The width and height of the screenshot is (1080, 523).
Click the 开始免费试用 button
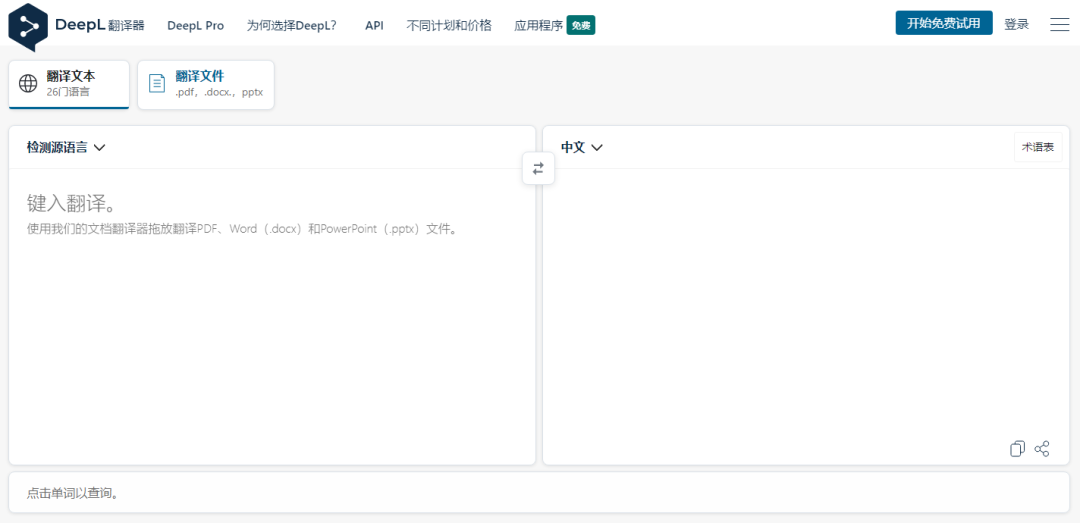pyautogui.click(x=944, y=23)
